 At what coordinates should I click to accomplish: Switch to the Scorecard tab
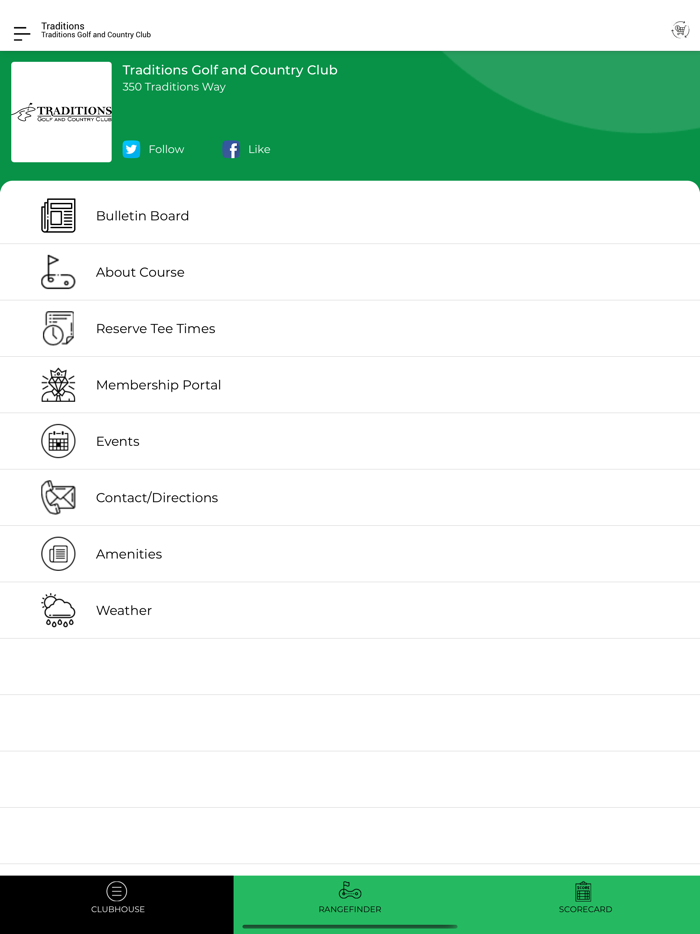583,904
